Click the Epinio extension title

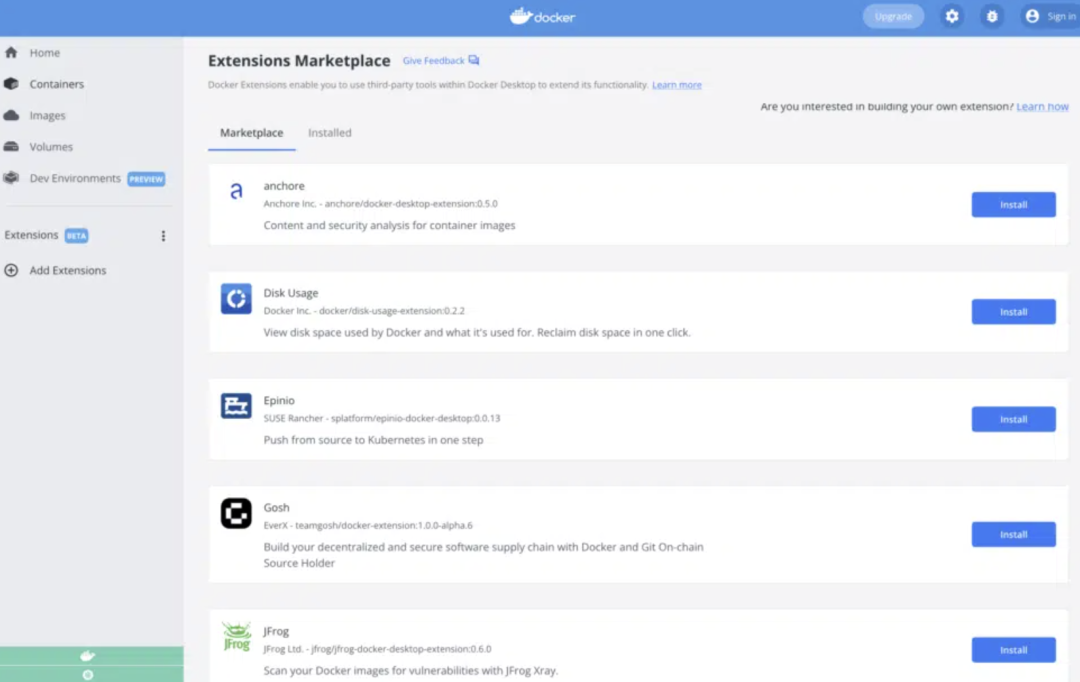click(x=279, y=400)
